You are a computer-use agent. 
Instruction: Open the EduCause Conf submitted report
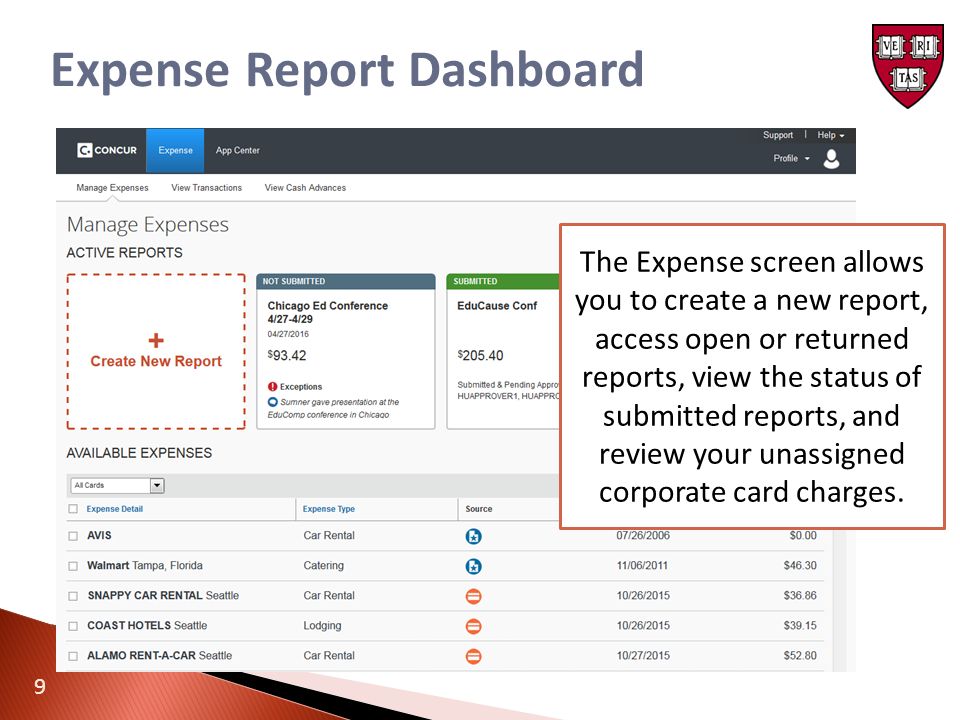click(x=503, y=351)
